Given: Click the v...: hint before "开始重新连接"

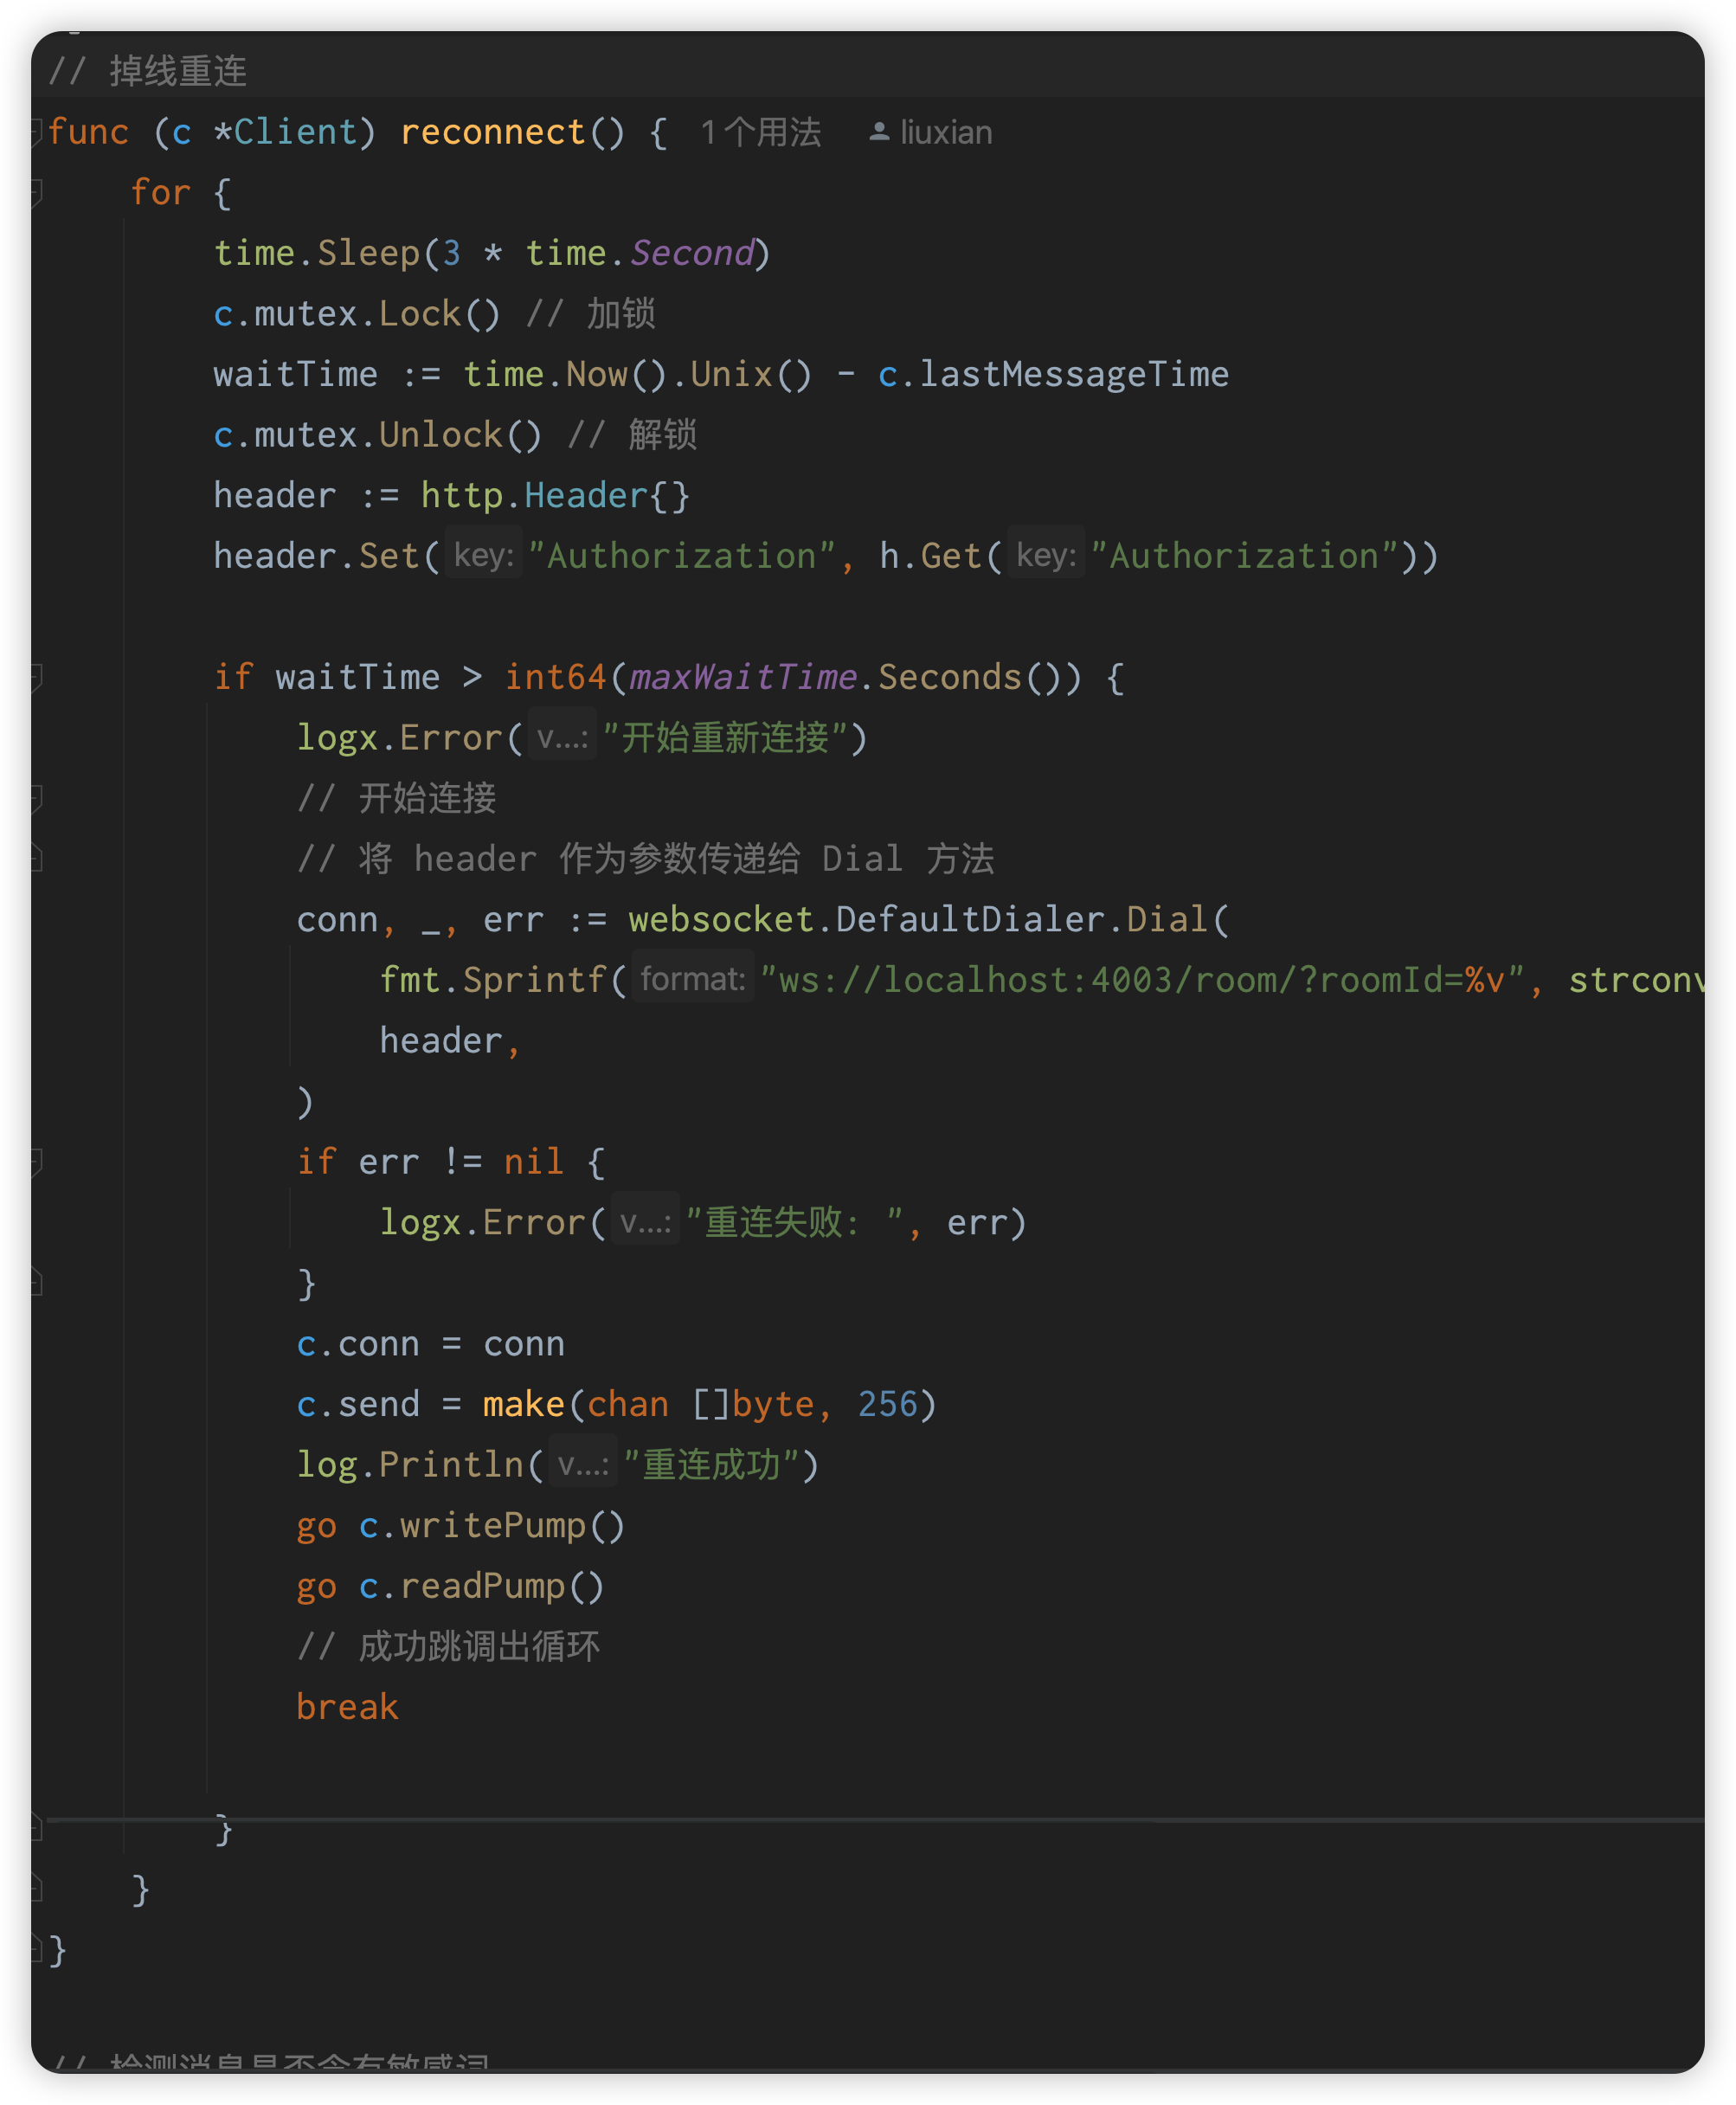Looking at the screenshot, I should [x=562, y=738].
